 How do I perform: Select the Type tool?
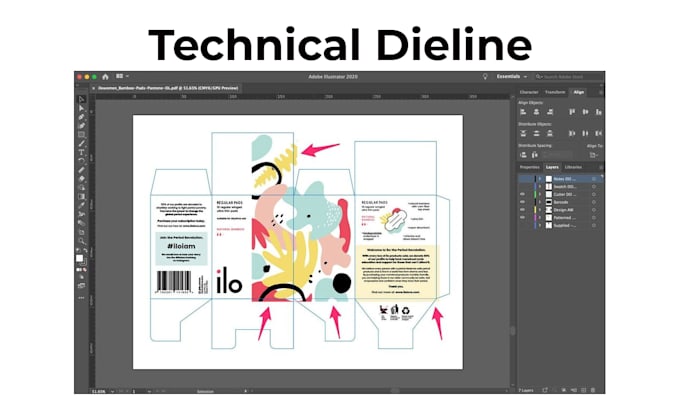(x=81, y=152)
